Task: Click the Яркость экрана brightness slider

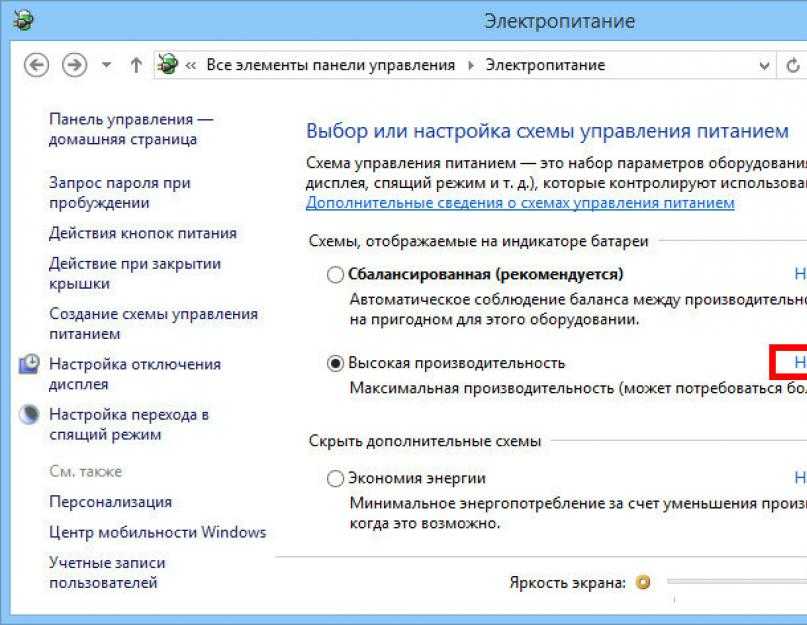Action: [x=736, y=582]
